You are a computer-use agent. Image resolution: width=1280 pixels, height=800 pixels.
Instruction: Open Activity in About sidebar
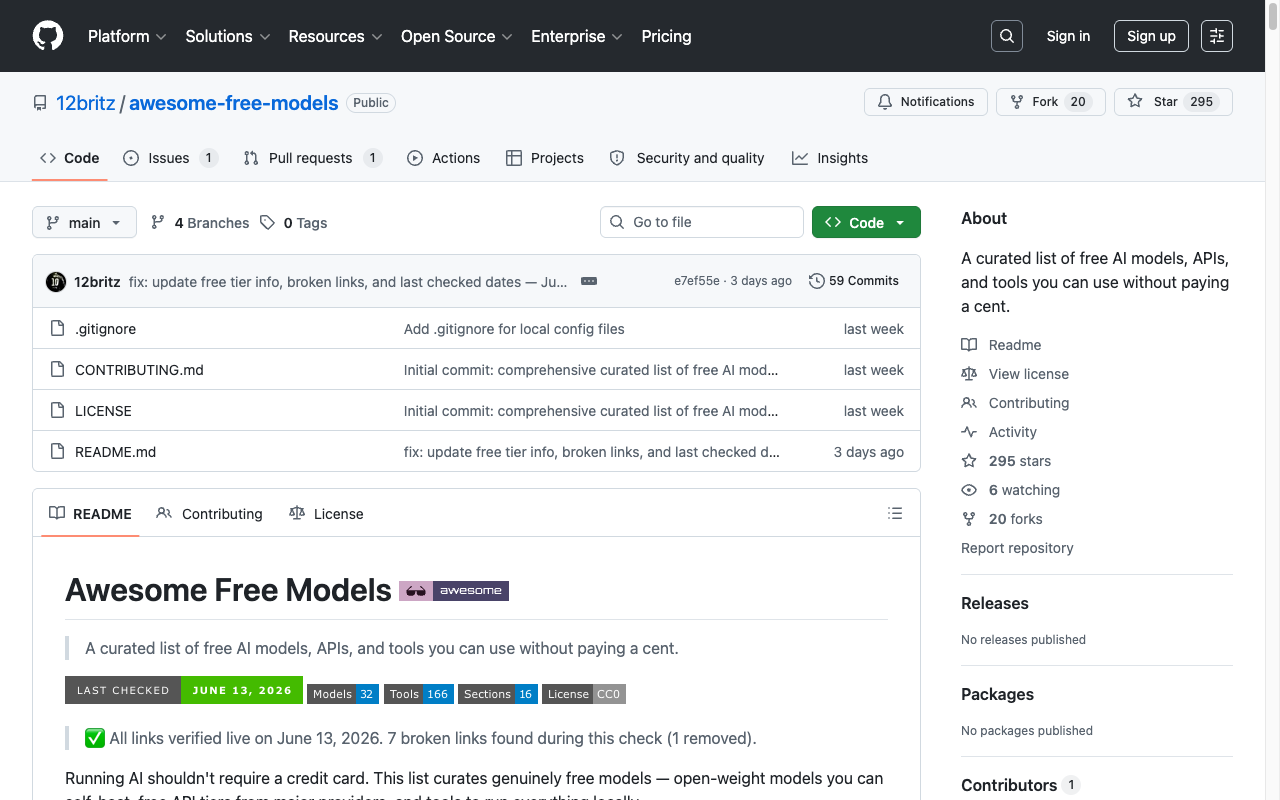coord(999,432)
